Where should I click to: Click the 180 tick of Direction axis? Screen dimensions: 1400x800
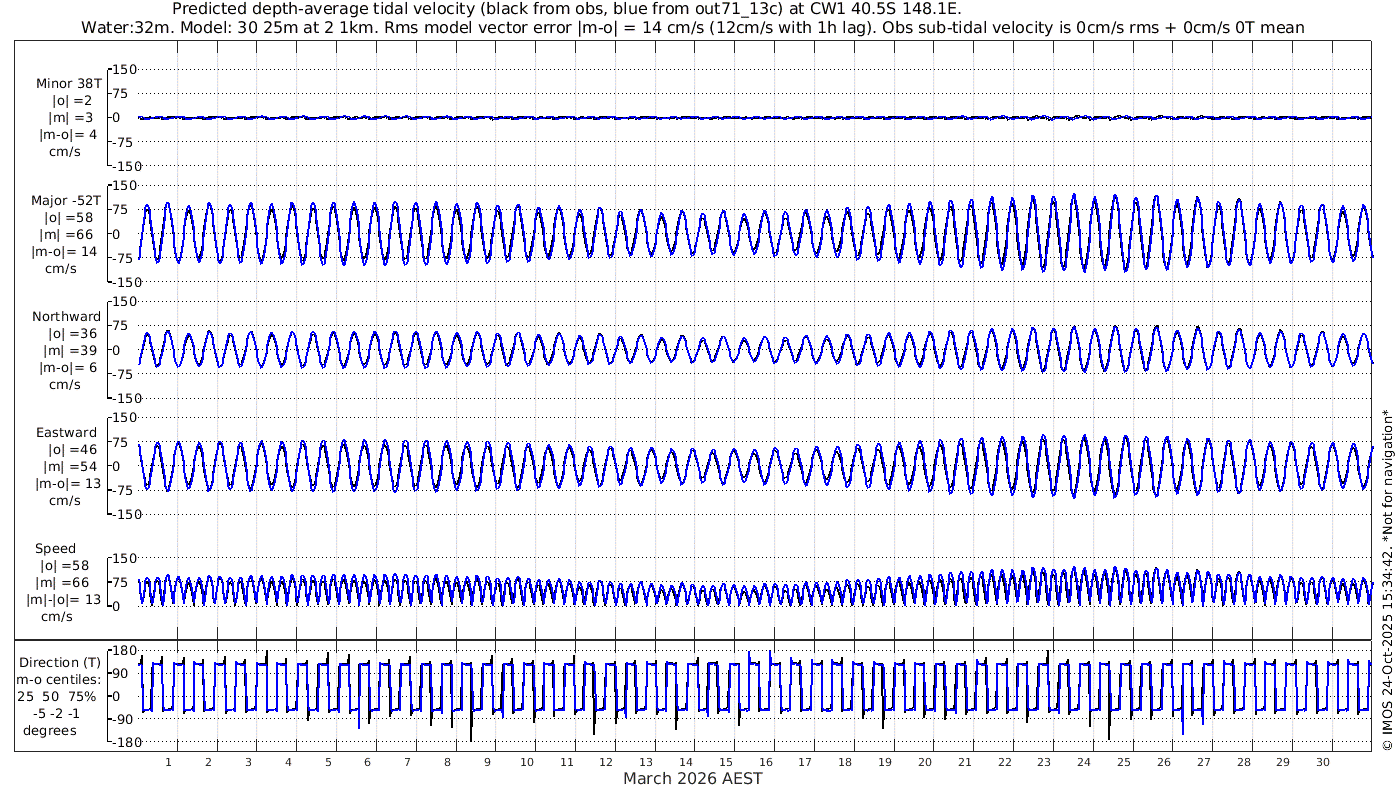124,650
